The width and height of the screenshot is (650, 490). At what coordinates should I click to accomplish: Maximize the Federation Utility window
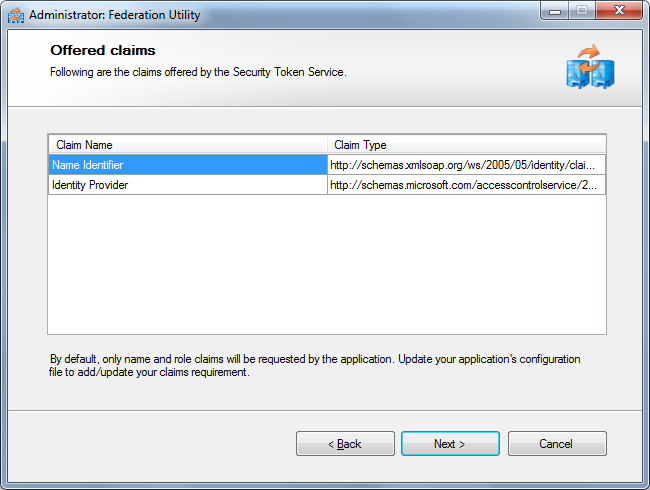coord(582,13)
